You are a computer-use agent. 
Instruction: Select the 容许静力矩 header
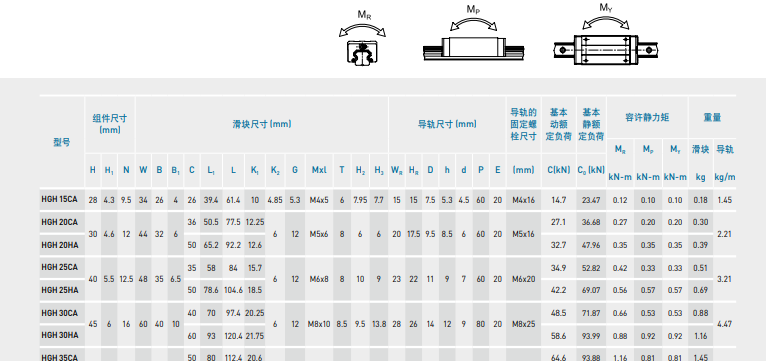[x=647, y=117]
